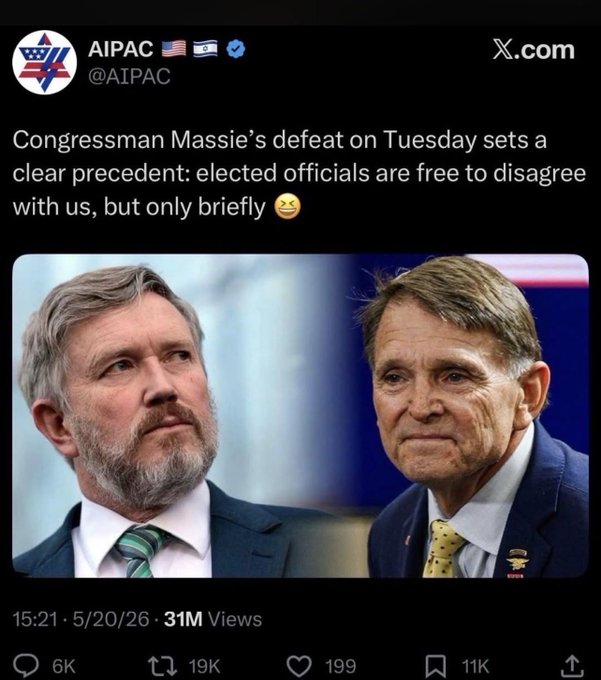Open the 15:21 · 5/20/26 timestamp
The height and width of the screenshot is (680, 601).
click(81, 619)
